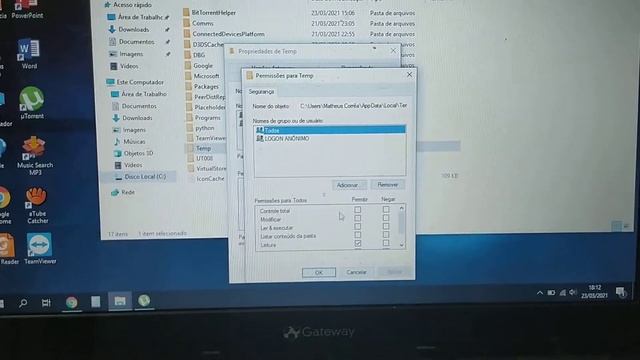Select Rede in Explorer sidebar
This screenshot has height=360, width=640.
(x=123, y=192)
